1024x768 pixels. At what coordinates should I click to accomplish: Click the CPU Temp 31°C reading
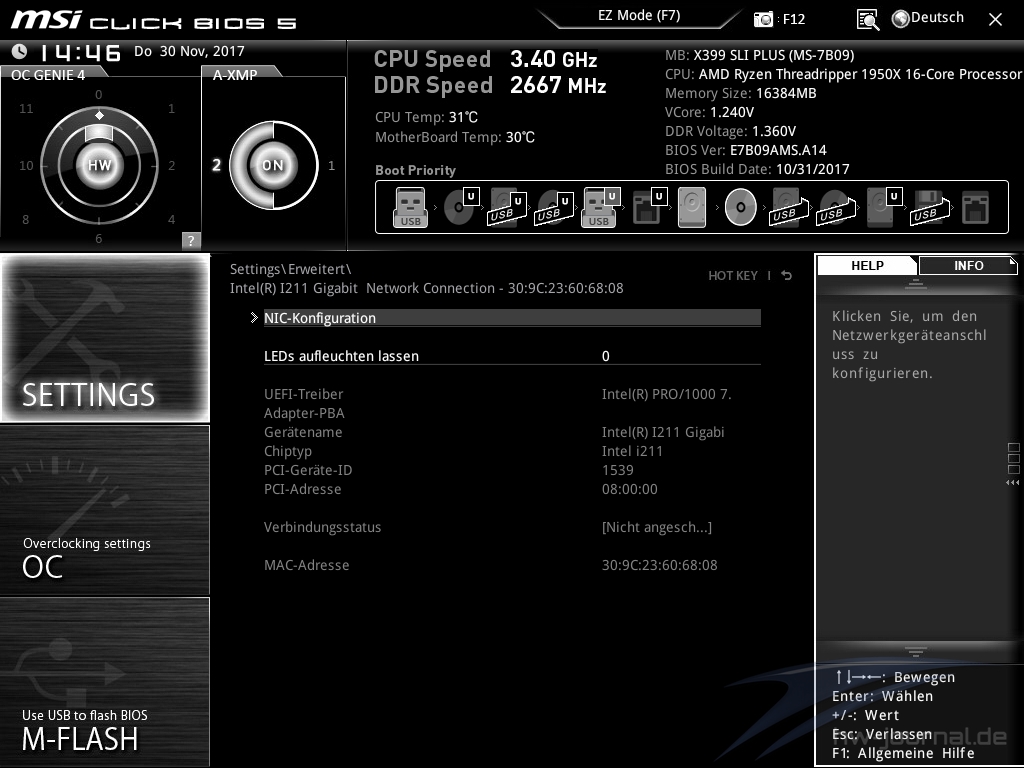pyautogui.click(x=426, y=118)
